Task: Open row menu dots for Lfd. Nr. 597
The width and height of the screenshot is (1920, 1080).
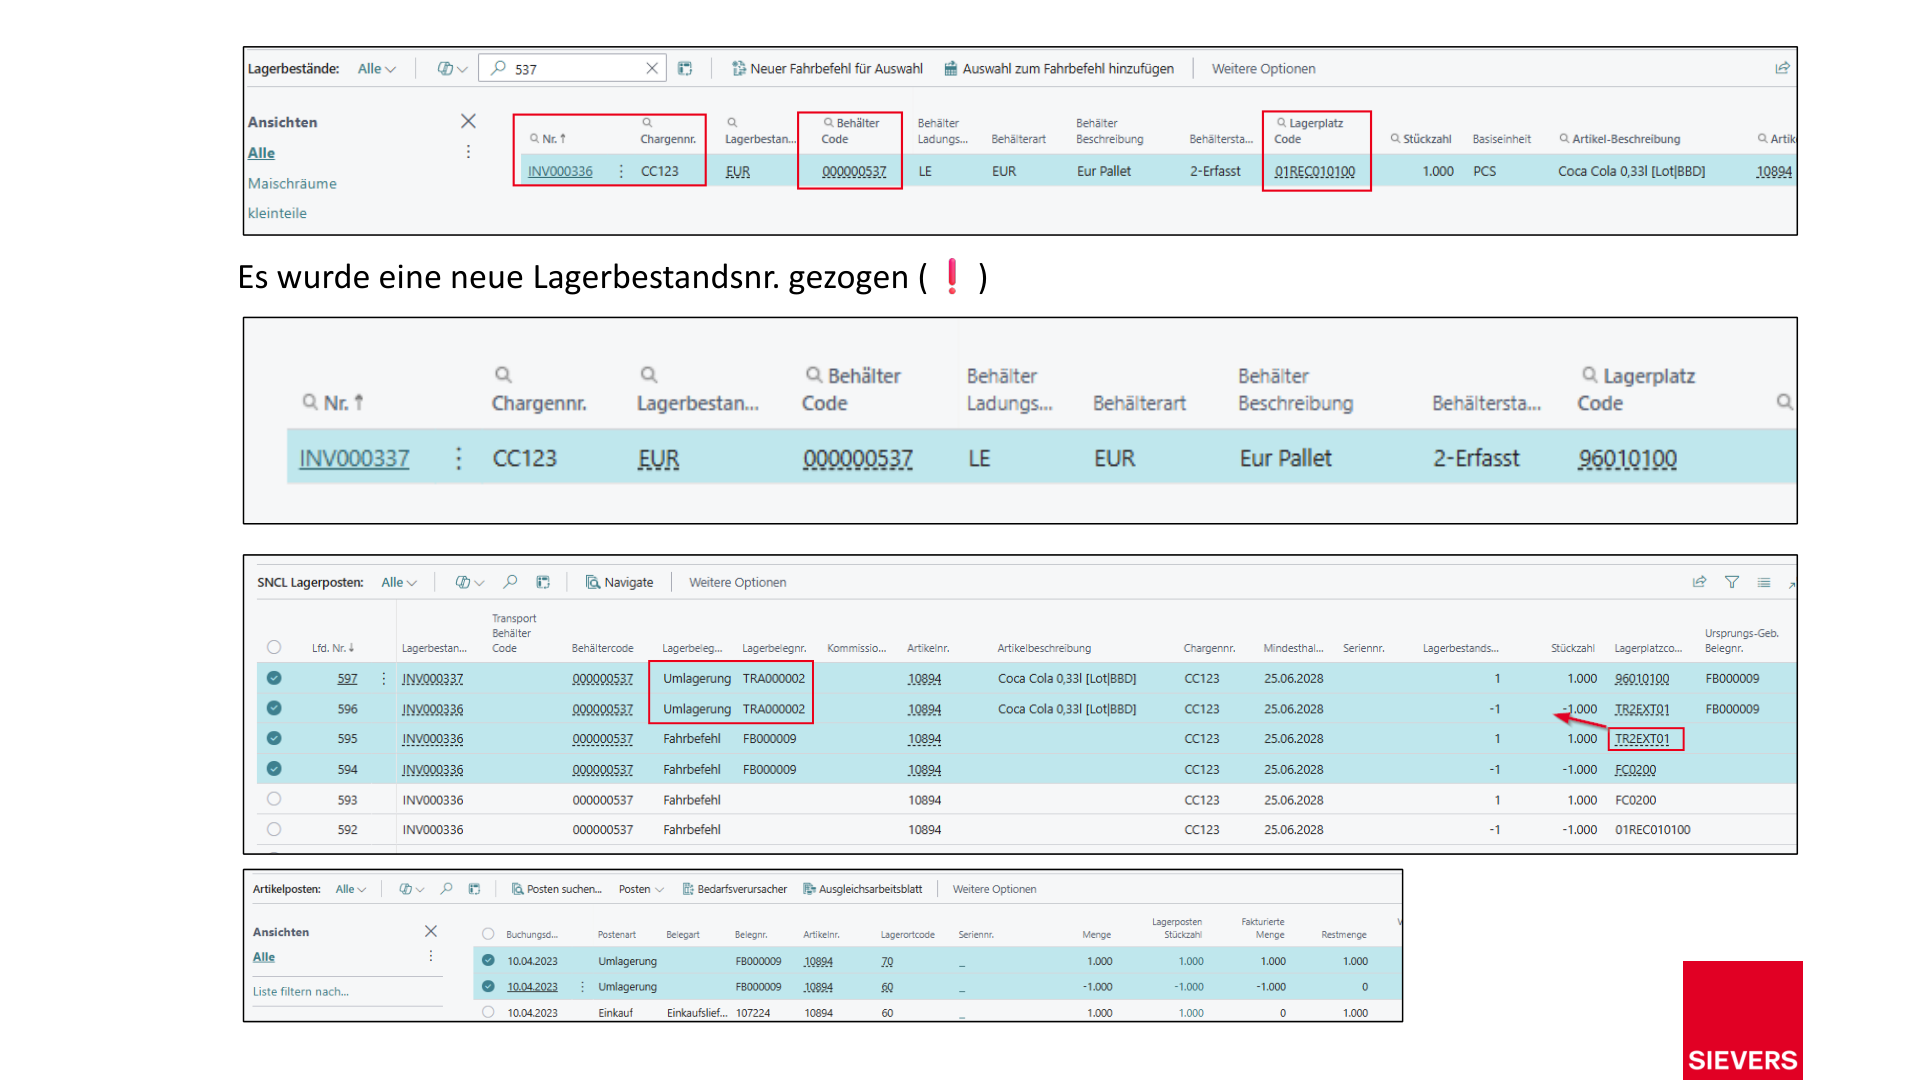Action: click(x=384, y=678)
